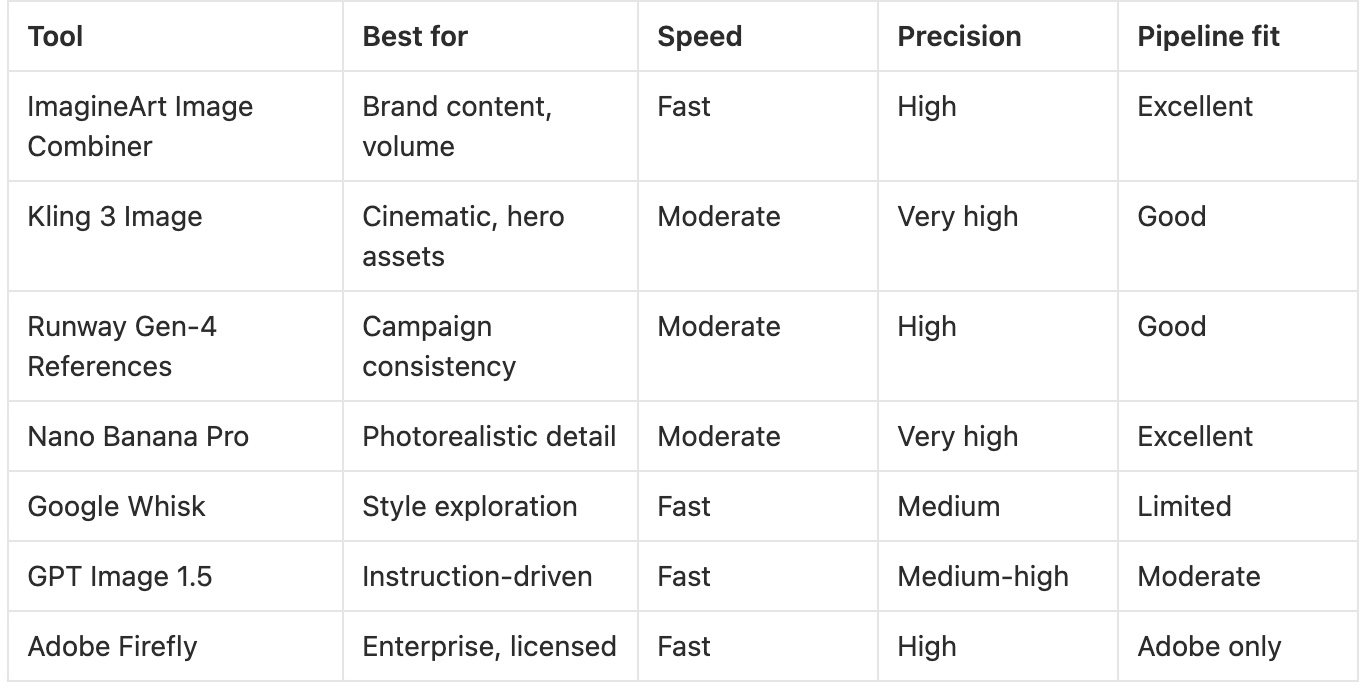Screen dimensions: 1366x690
Task: Click the "Precision" column header
Action: pos(959,37)
